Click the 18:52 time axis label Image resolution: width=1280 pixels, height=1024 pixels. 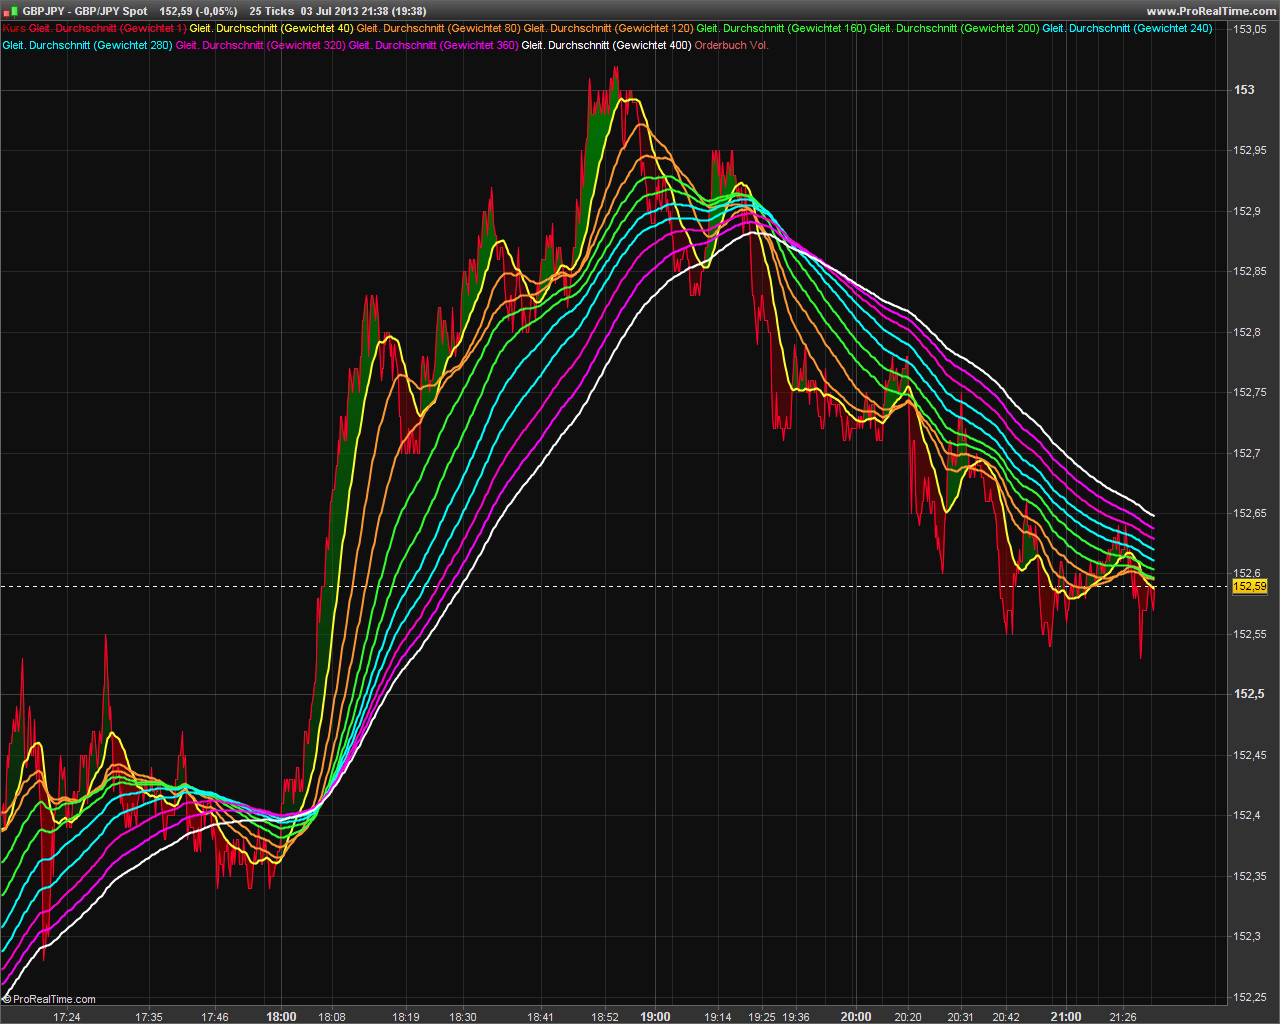click(x=605, y=1017)
